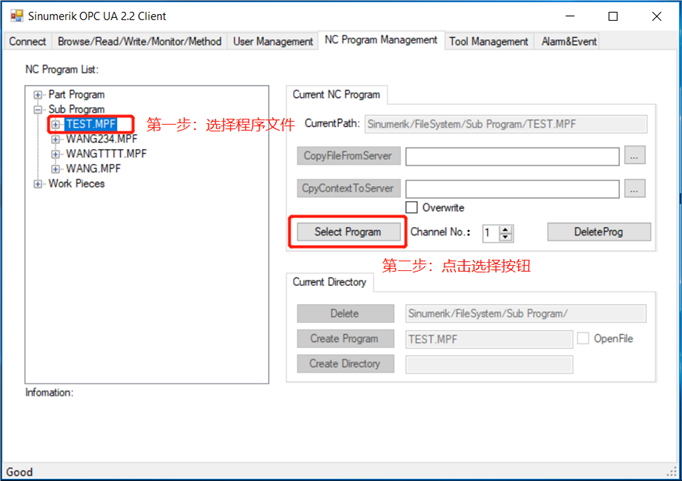Click the Good status text in the status bar
682x481 pixels.
[x=19, y=472]
